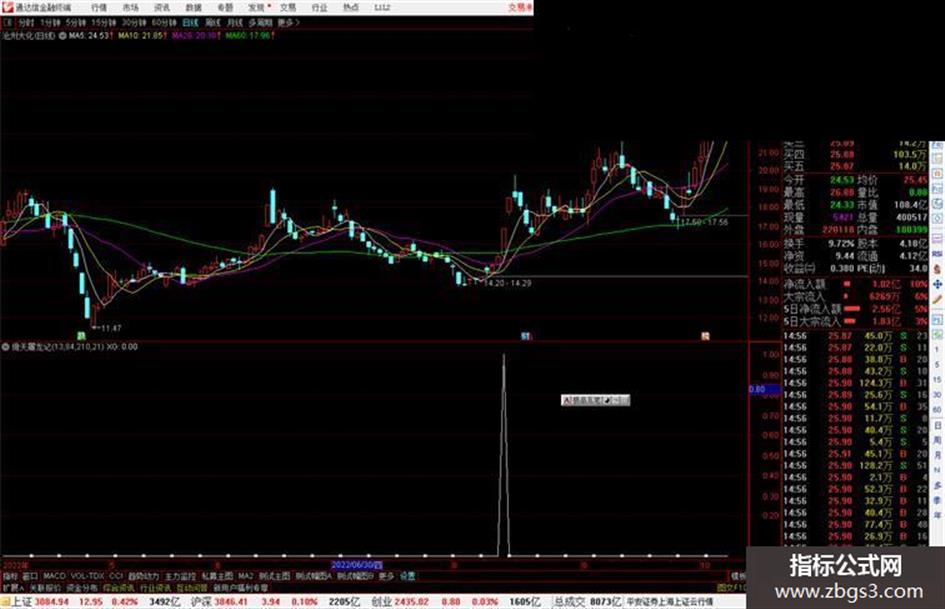Select the 15-minute shortcut in right sidebar
Screen dimensions: 945x609
click(937, 380)
